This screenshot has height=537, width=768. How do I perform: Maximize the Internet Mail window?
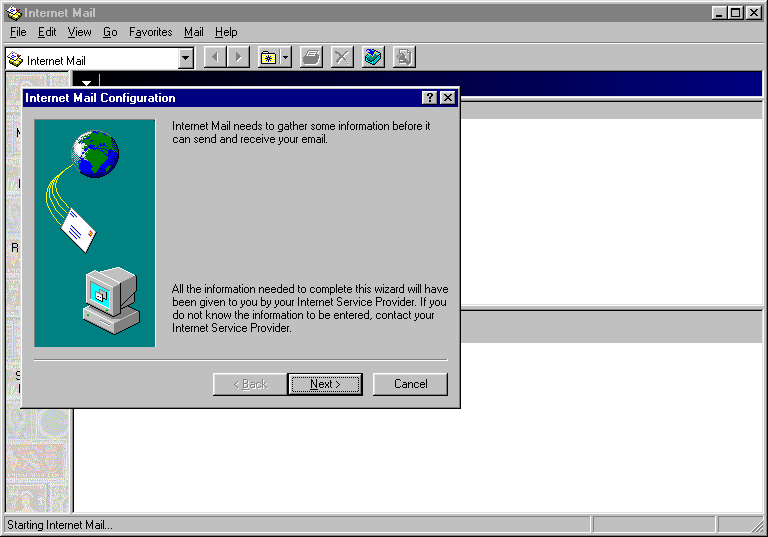click(x=735, y=13)
